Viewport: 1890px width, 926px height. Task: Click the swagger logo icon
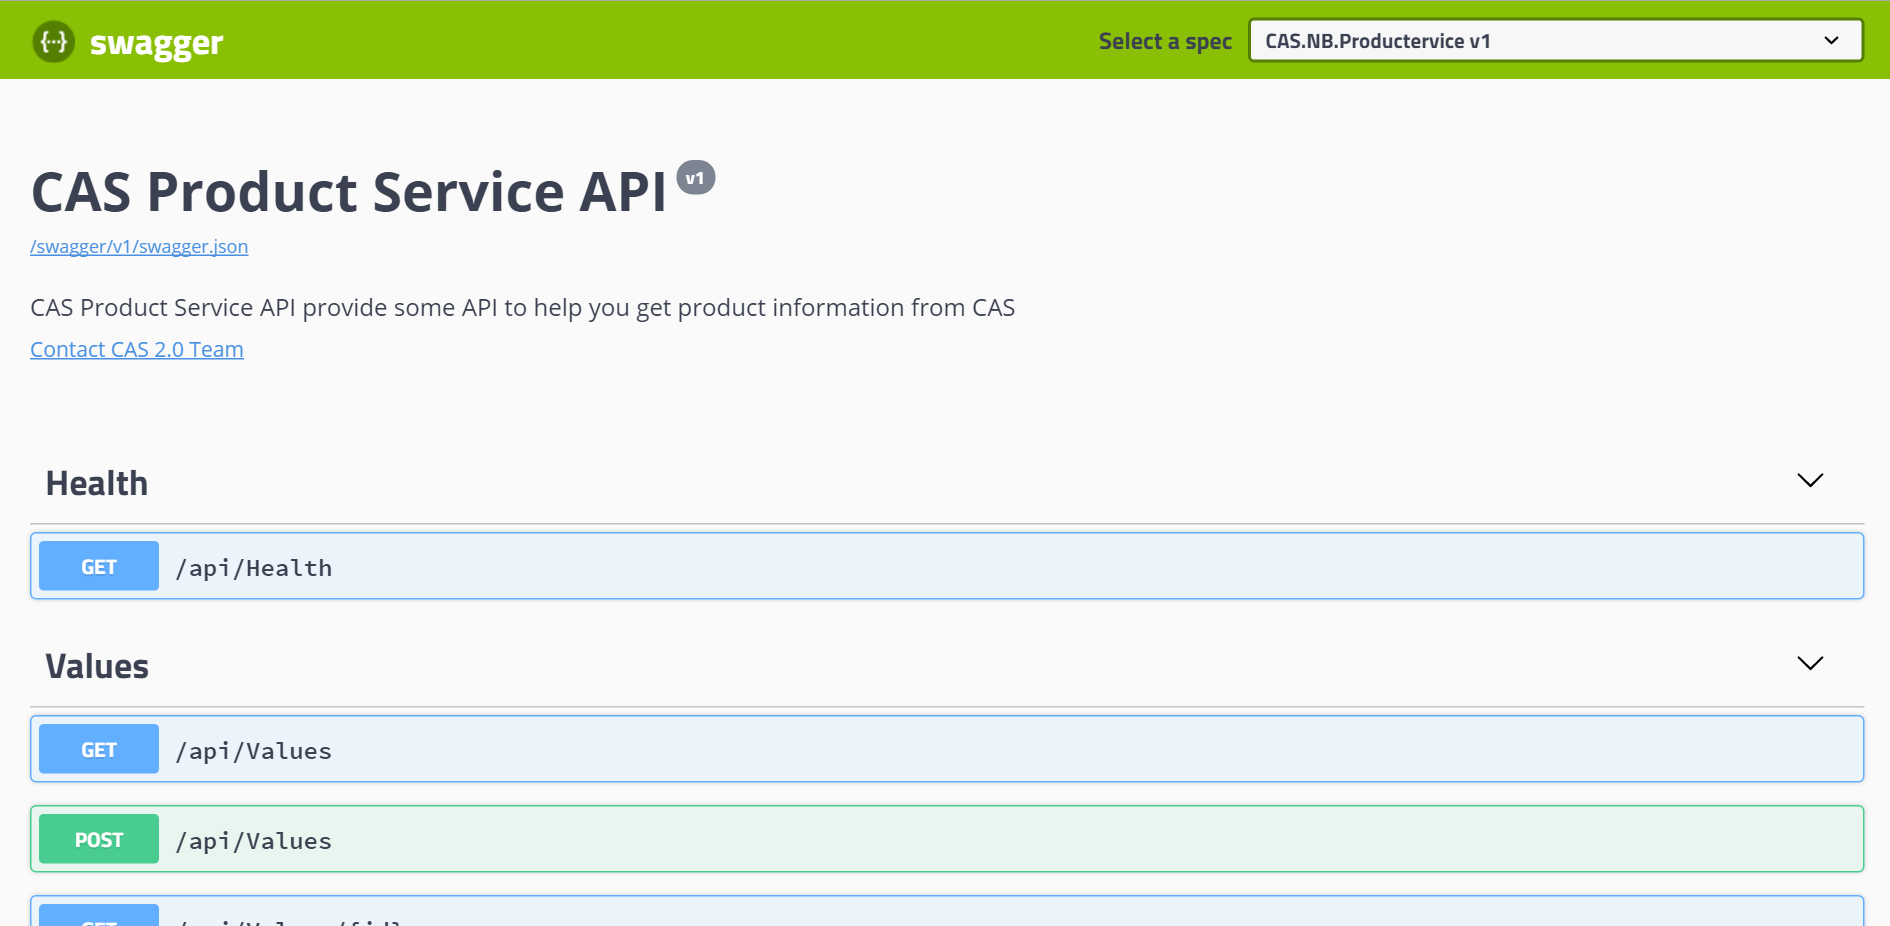coord(53,42)
